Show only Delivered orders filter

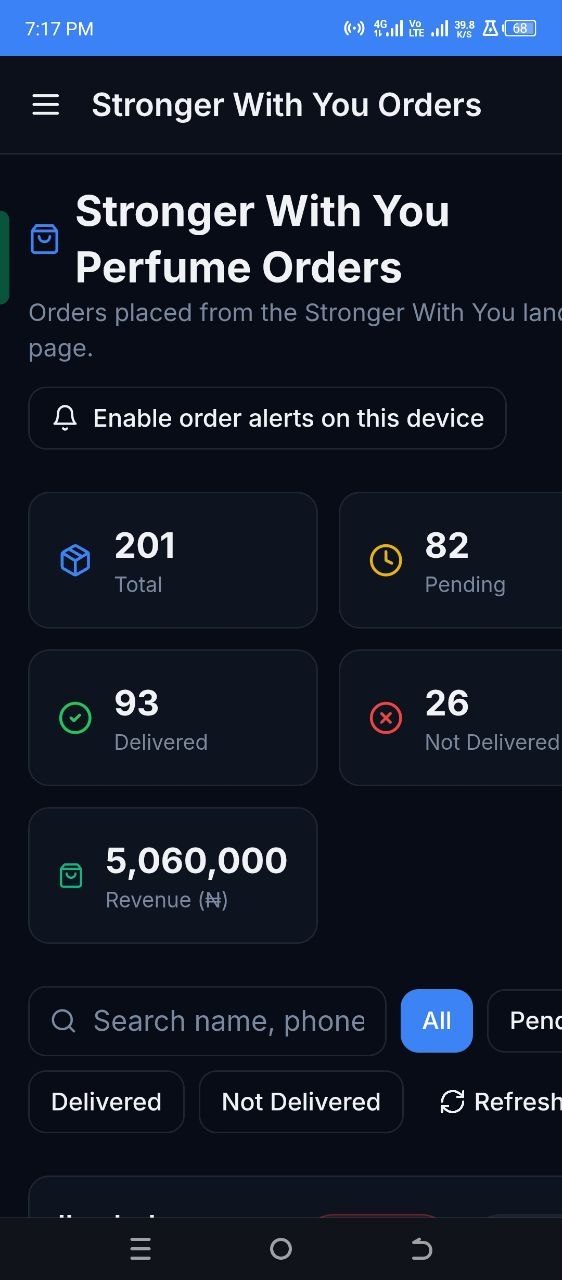point(106,1102)
